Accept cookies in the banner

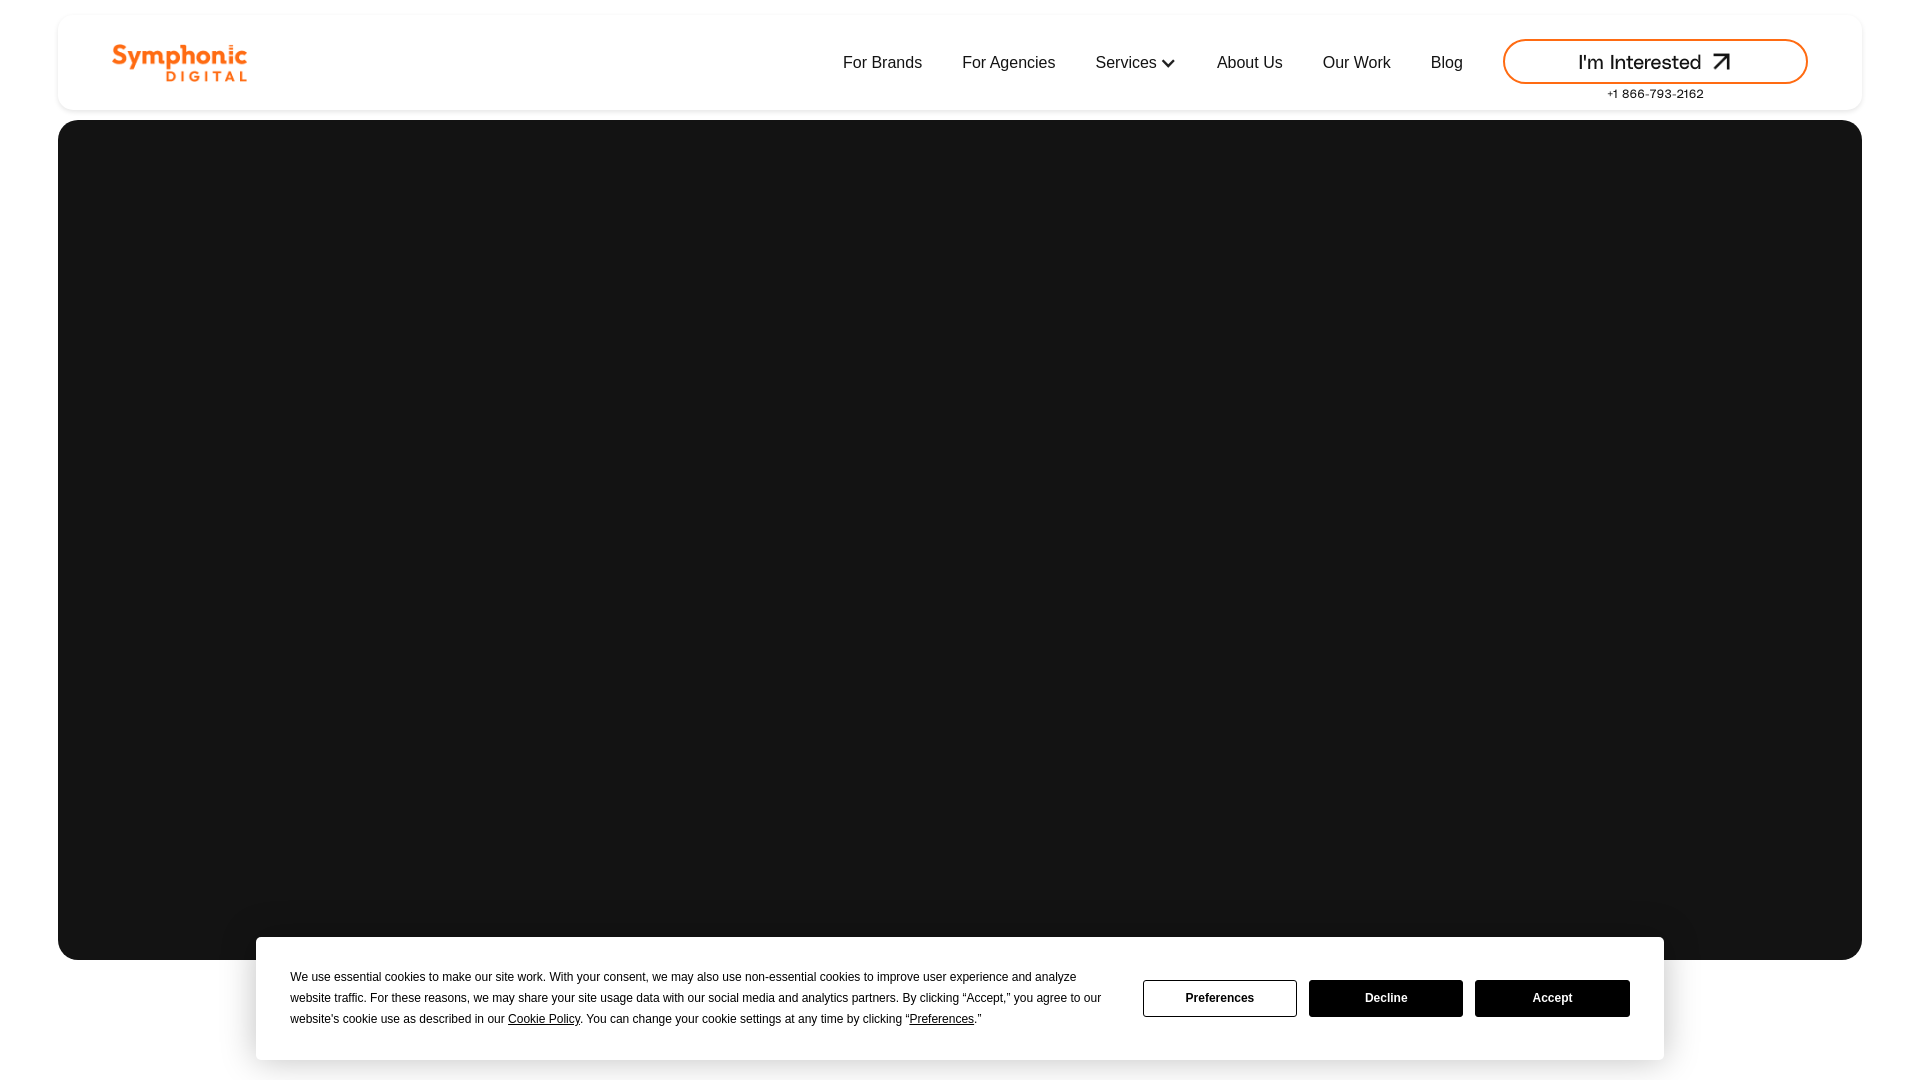1551,998
